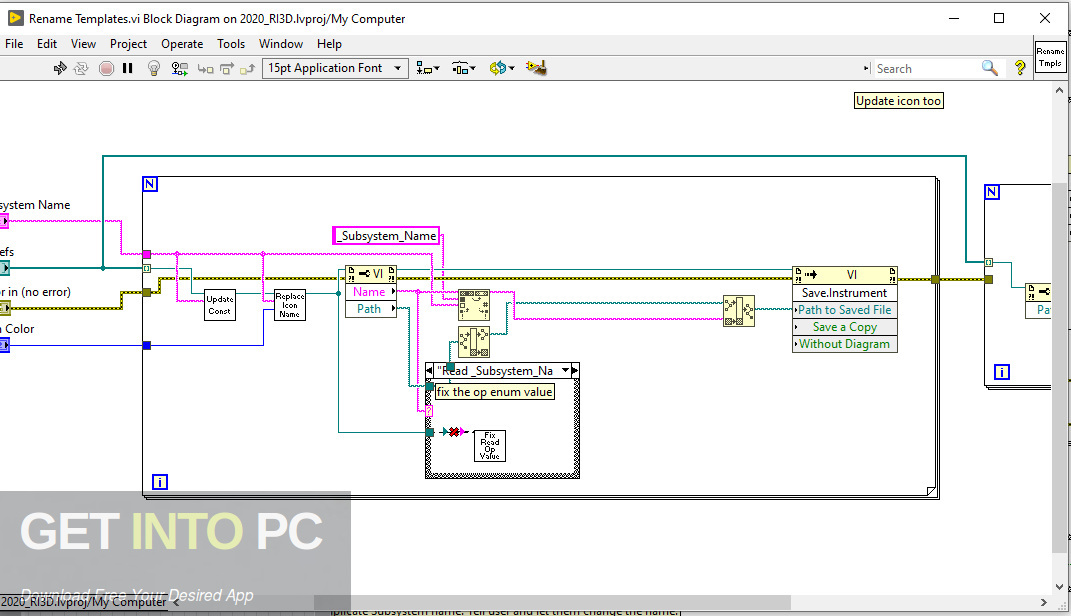Open the Align Objects pull-down
1071x616 pixels.
(428, 68)
